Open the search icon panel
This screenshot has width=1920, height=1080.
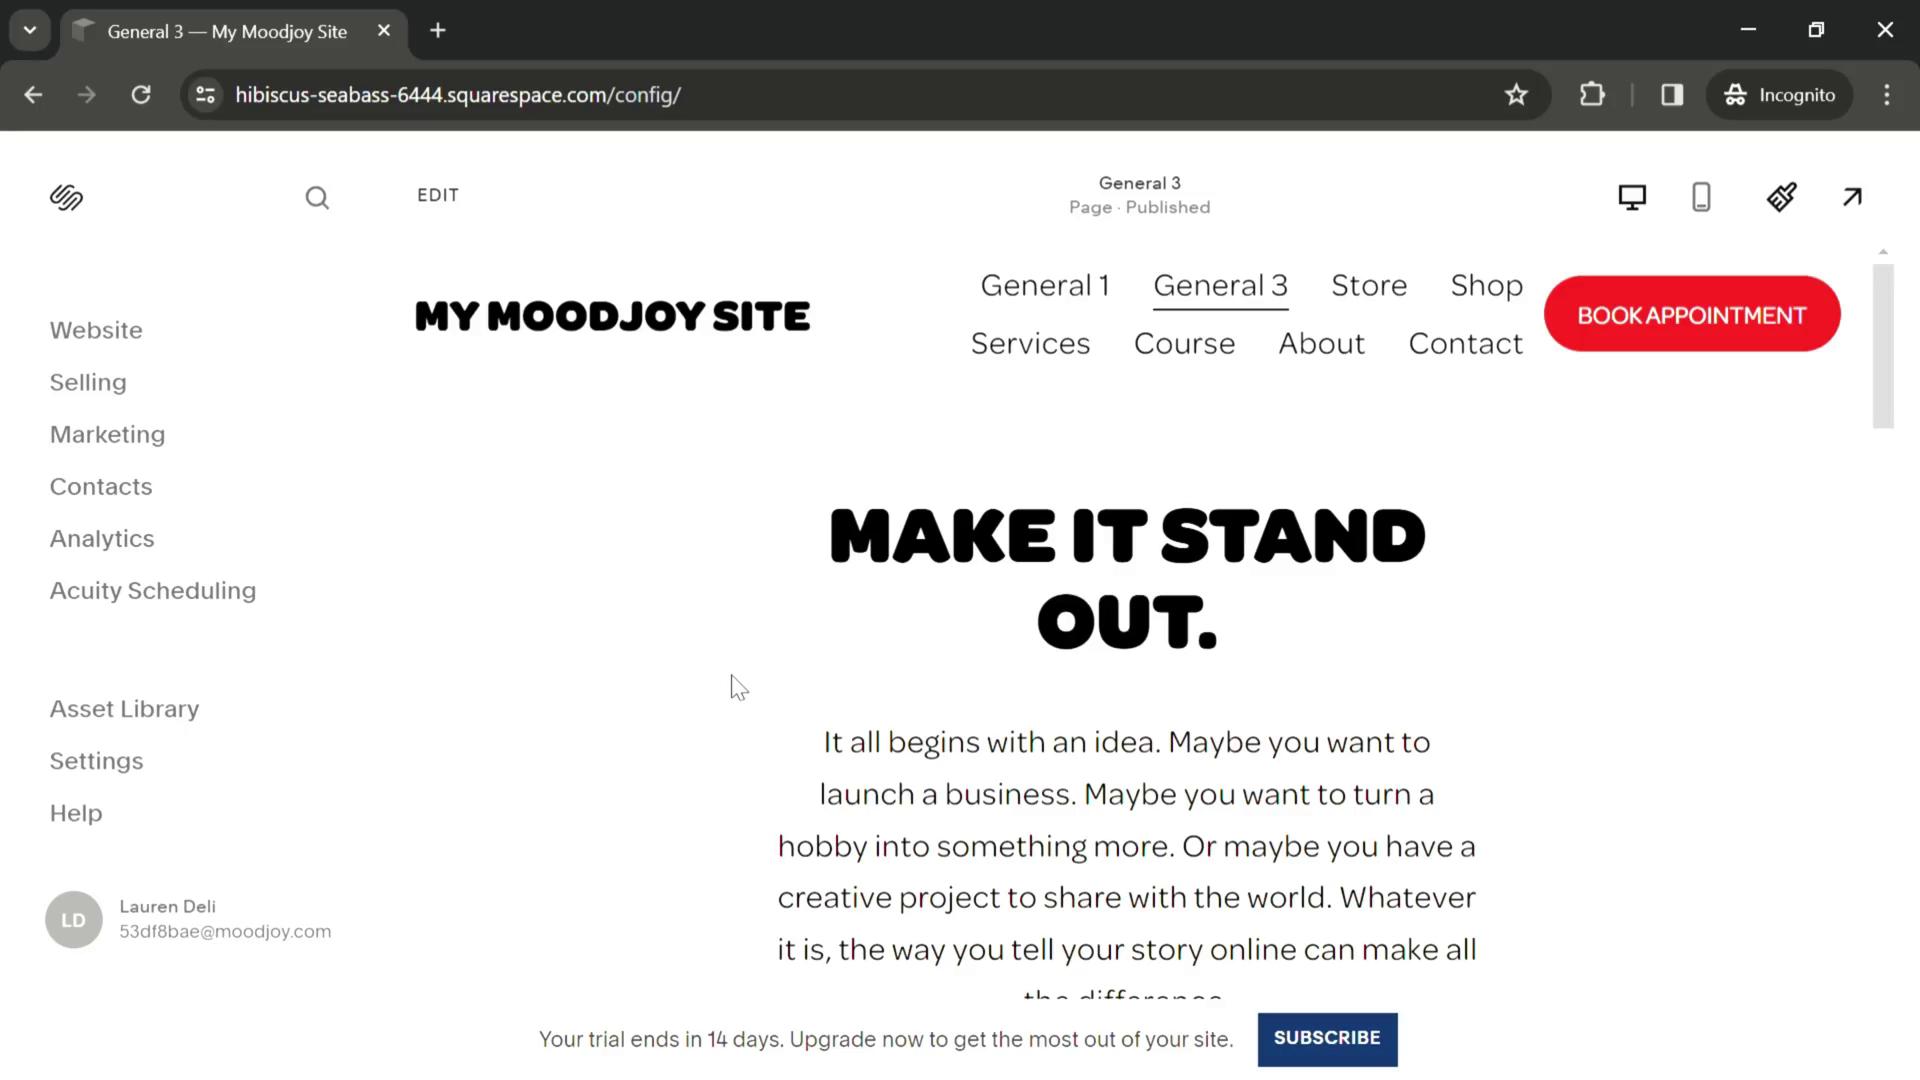point(316,196)
